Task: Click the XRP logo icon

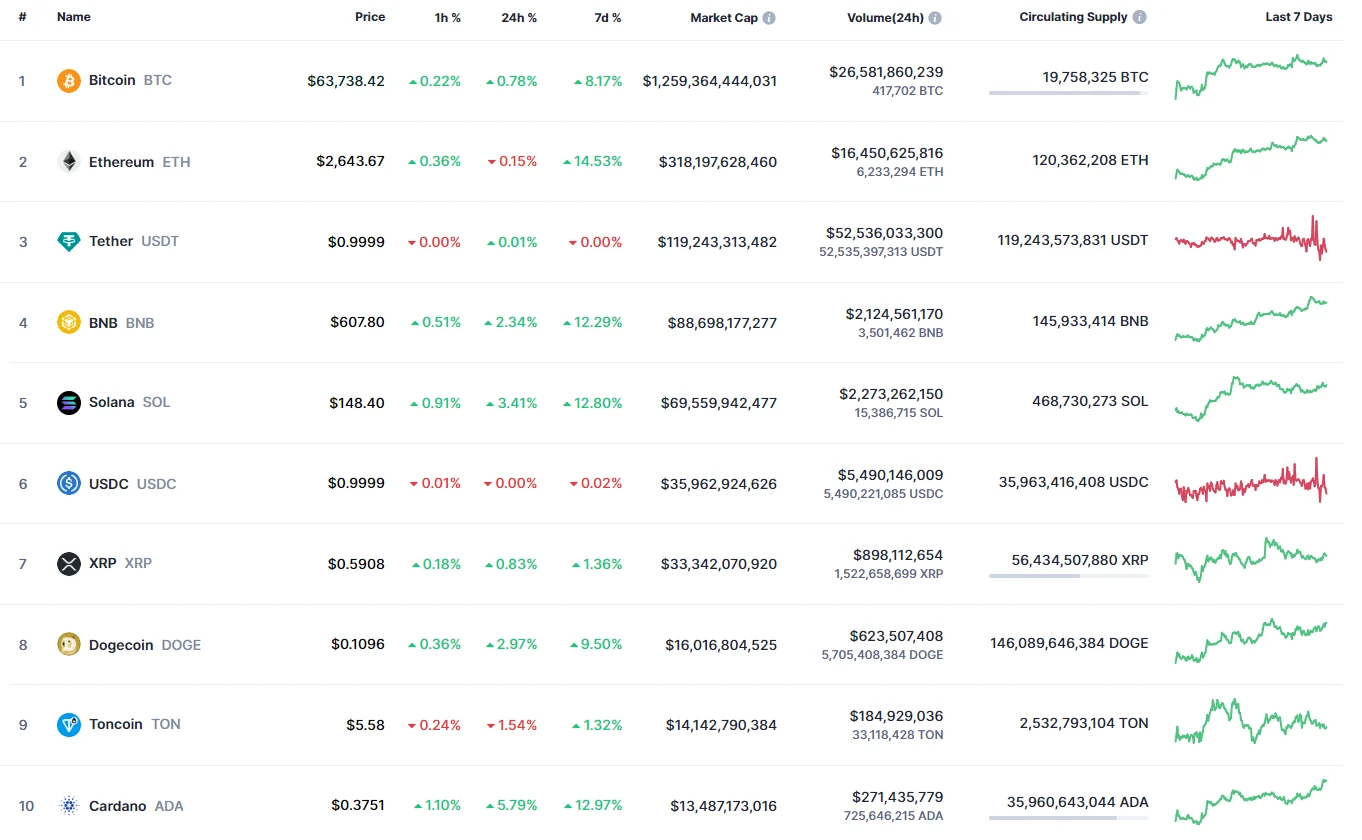Action: point(68,564)
